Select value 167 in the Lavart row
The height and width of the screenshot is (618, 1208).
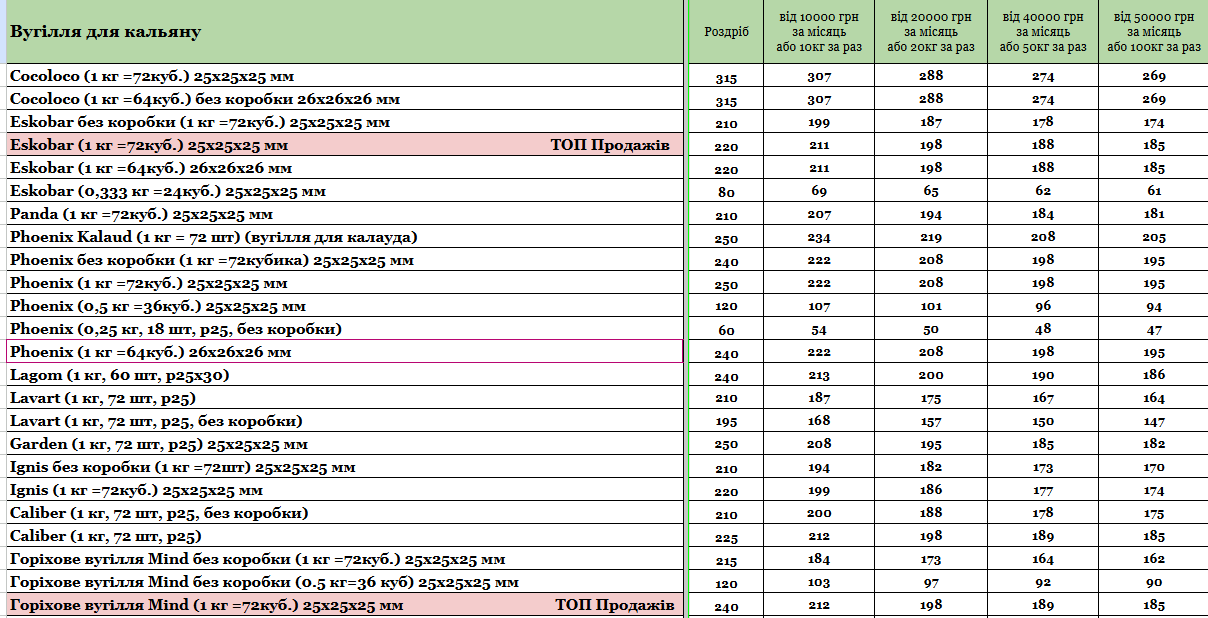[1042, 399]
